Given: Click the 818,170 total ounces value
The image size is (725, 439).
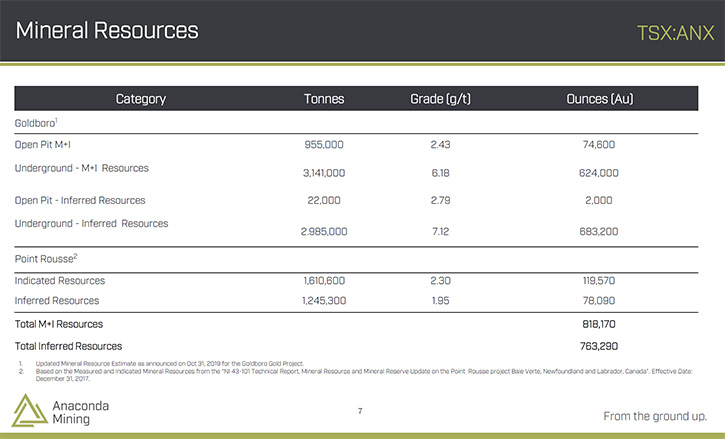Looking at the screenshot, I should pyautogui.click(x=599, y=324).
